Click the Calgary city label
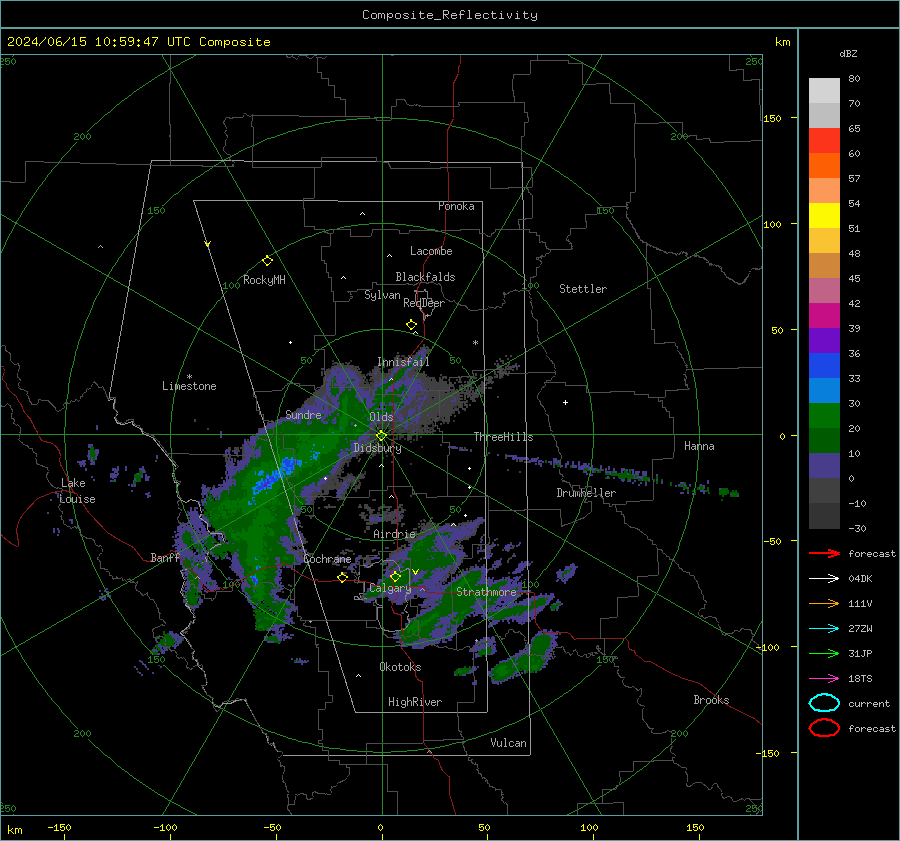The width and height of the screenshot is (900, 841). [390, 588]
